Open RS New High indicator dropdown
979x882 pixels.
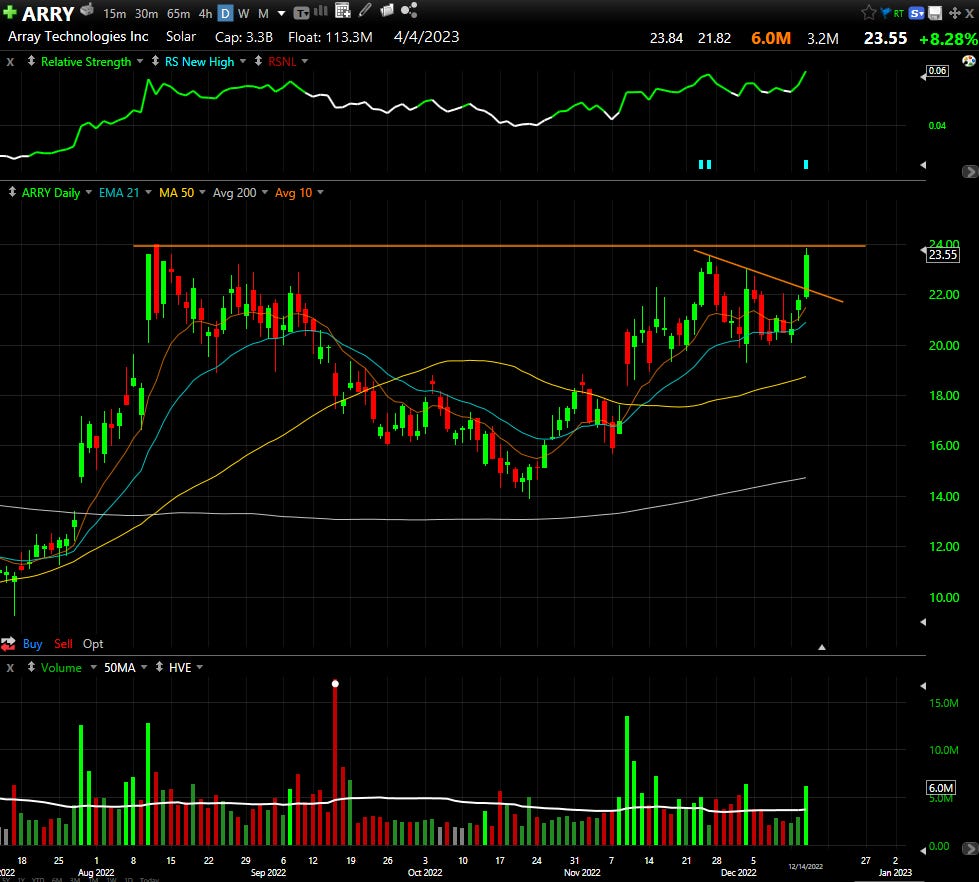pos(243,61)
